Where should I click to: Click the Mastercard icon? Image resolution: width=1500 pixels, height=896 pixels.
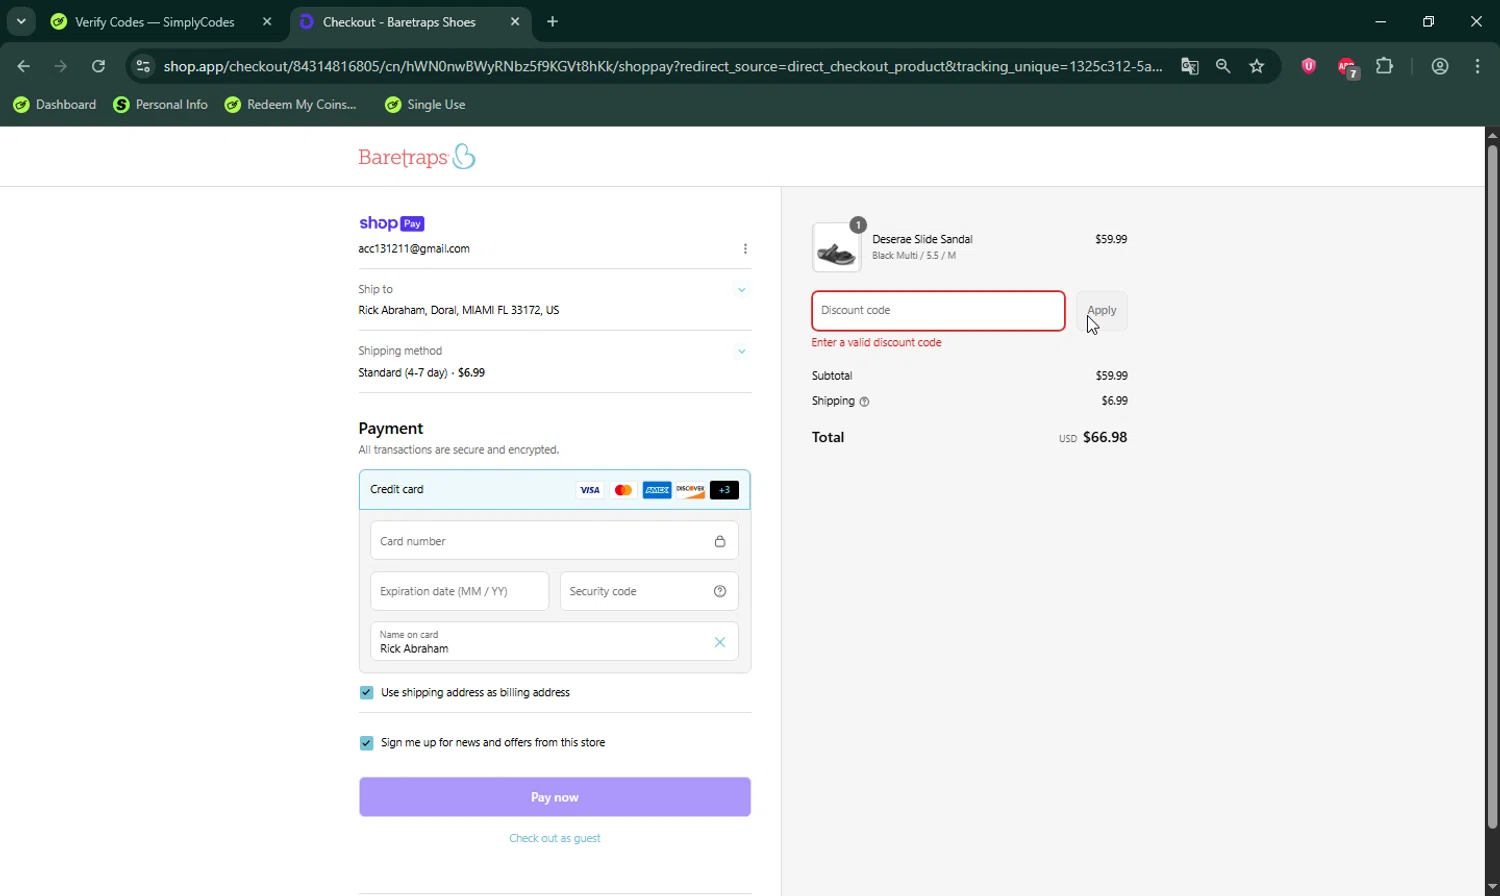[x=623, y=490]
